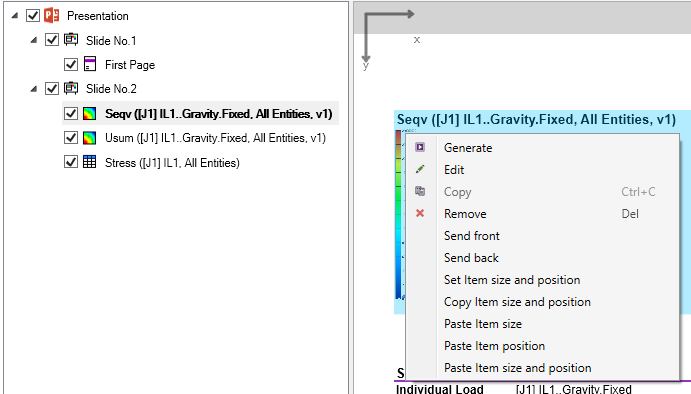Choose Edit from the context menu

pyautogui.click(x=542, y=170)
